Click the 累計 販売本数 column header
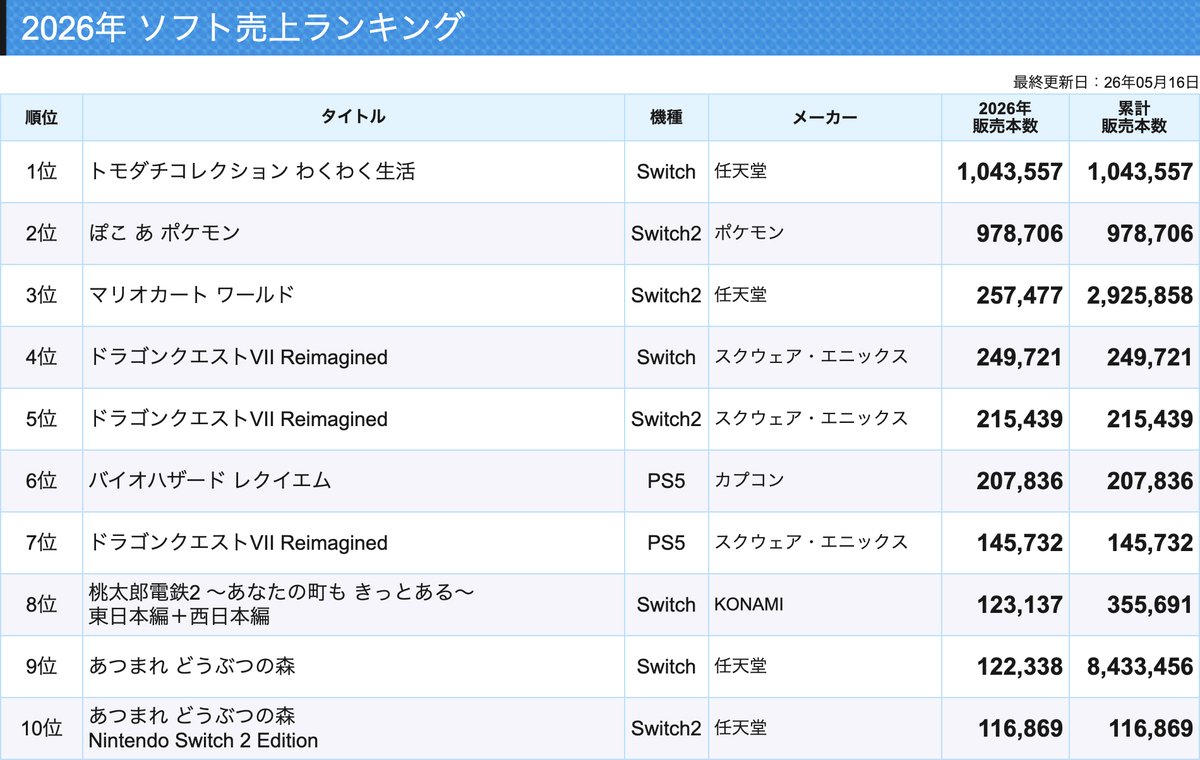The height and width of the screenshot is (760, 1200). [x=1134, y=117]
